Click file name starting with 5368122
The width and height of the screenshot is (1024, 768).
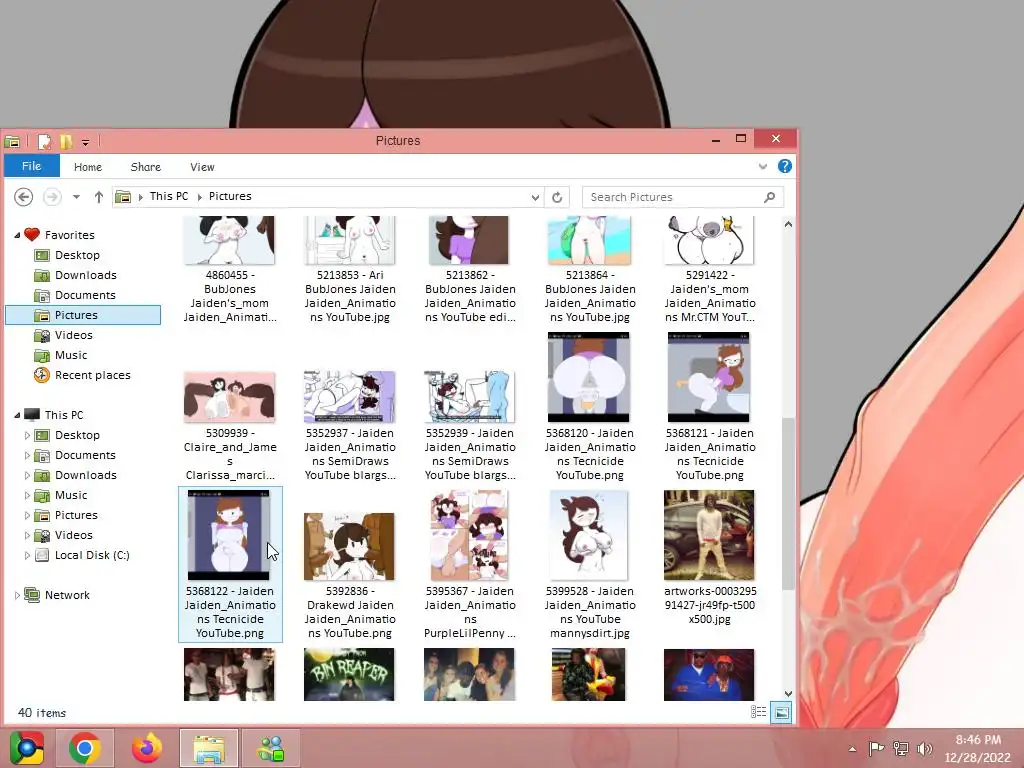(230, 612)
